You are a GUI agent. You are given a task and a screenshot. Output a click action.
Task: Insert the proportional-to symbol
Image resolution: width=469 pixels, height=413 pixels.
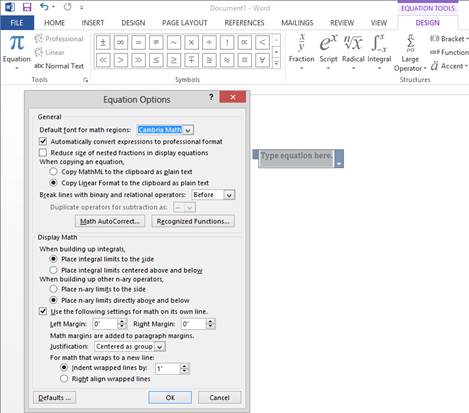244,42
